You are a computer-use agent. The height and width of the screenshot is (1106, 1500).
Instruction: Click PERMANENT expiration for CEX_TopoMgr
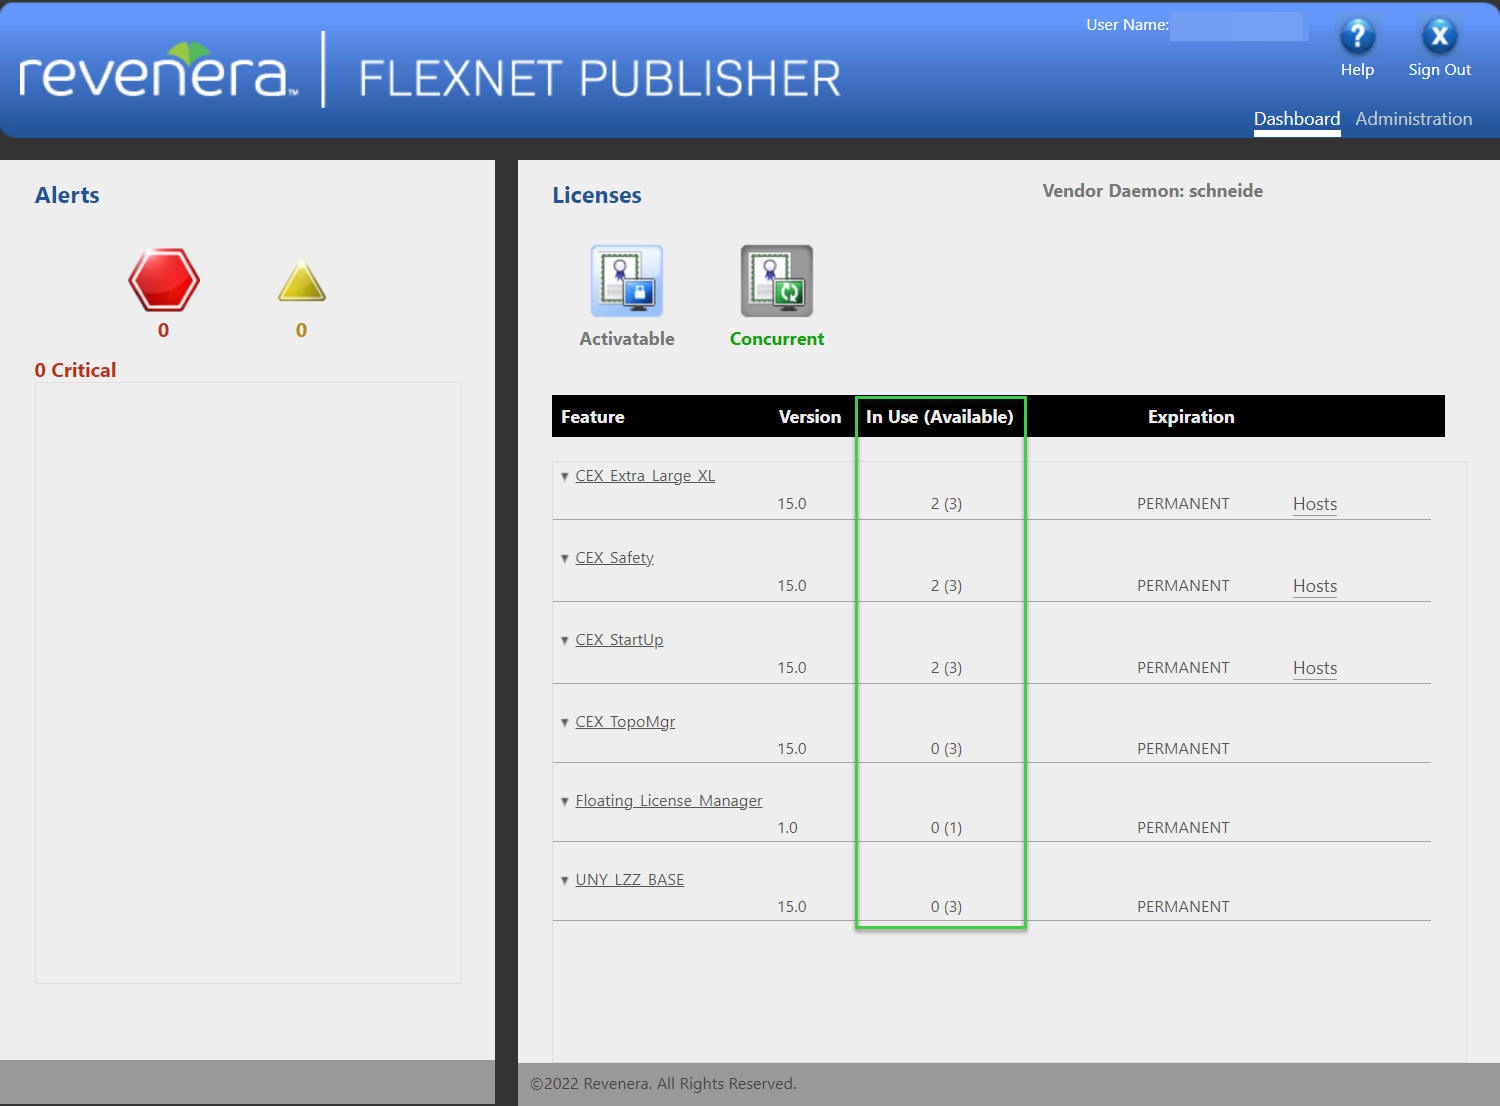(1183, 749)
